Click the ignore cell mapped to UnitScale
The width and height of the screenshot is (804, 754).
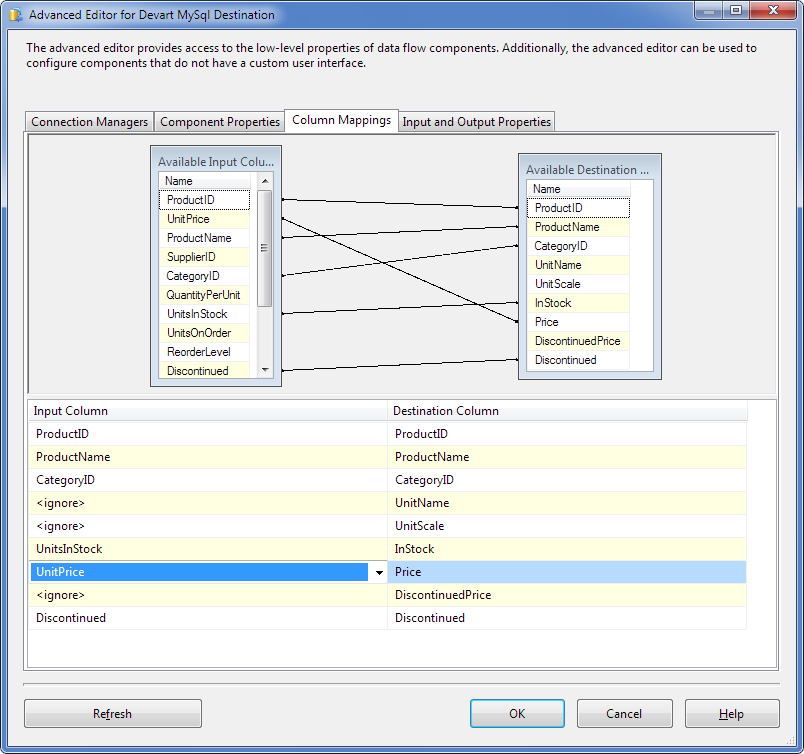click(x=208, y=526)
